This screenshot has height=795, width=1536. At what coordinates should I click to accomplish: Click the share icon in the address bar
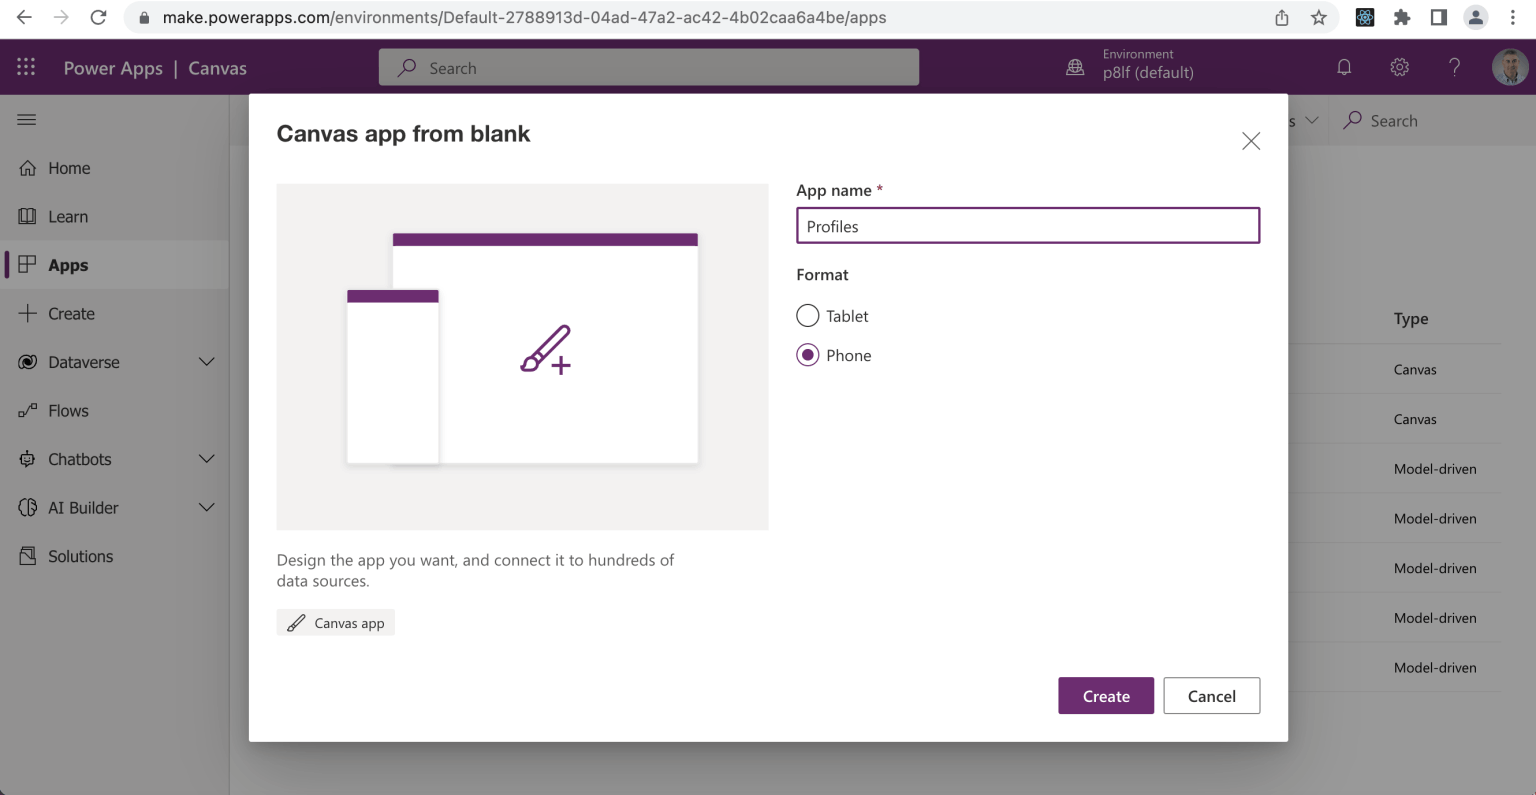click(1282, 18)
